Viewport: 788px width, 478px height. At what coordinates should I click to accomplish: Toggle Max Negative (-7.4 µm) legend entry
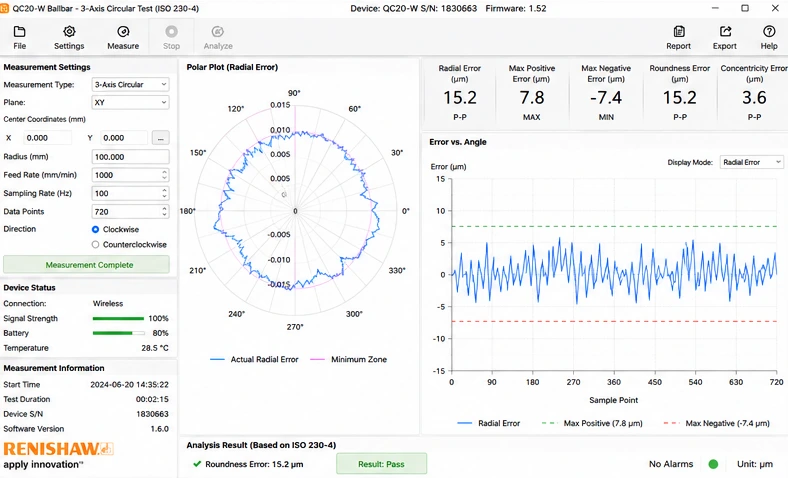point(716,423)
